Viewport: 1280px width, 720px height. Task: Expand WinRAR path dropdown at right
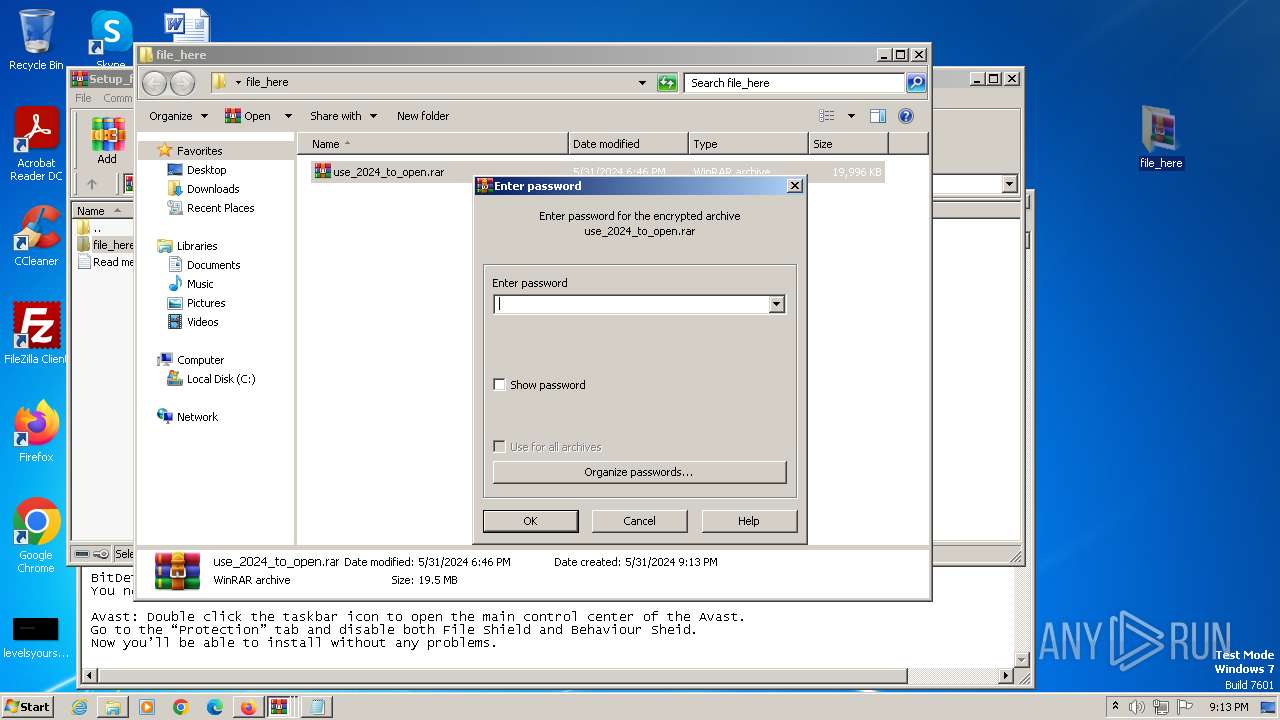1009,184
